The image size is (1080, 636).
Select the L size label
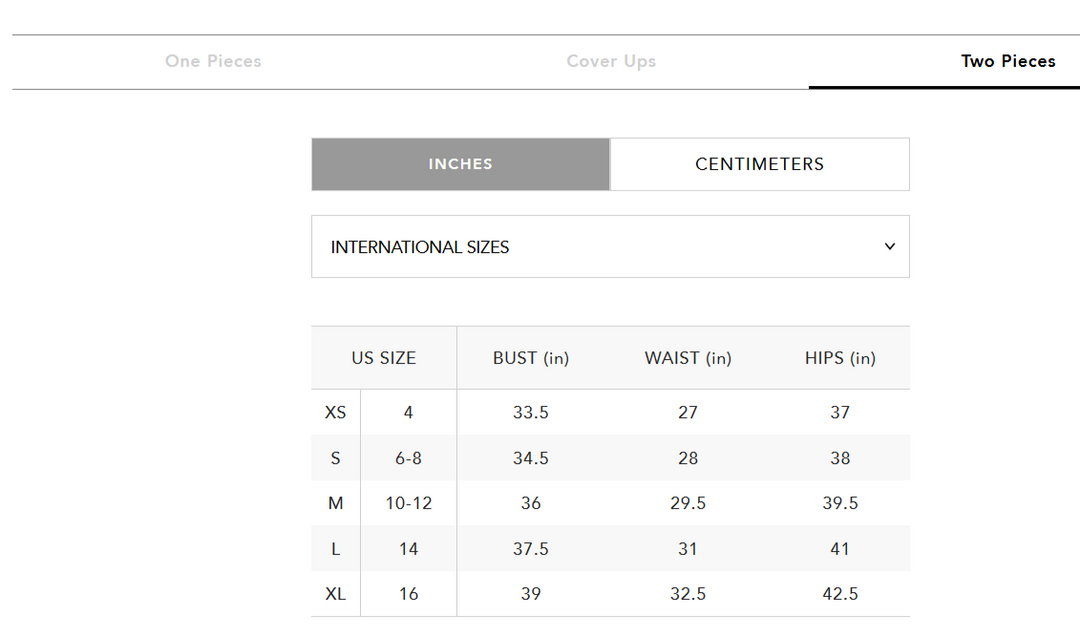click(335, 549)
